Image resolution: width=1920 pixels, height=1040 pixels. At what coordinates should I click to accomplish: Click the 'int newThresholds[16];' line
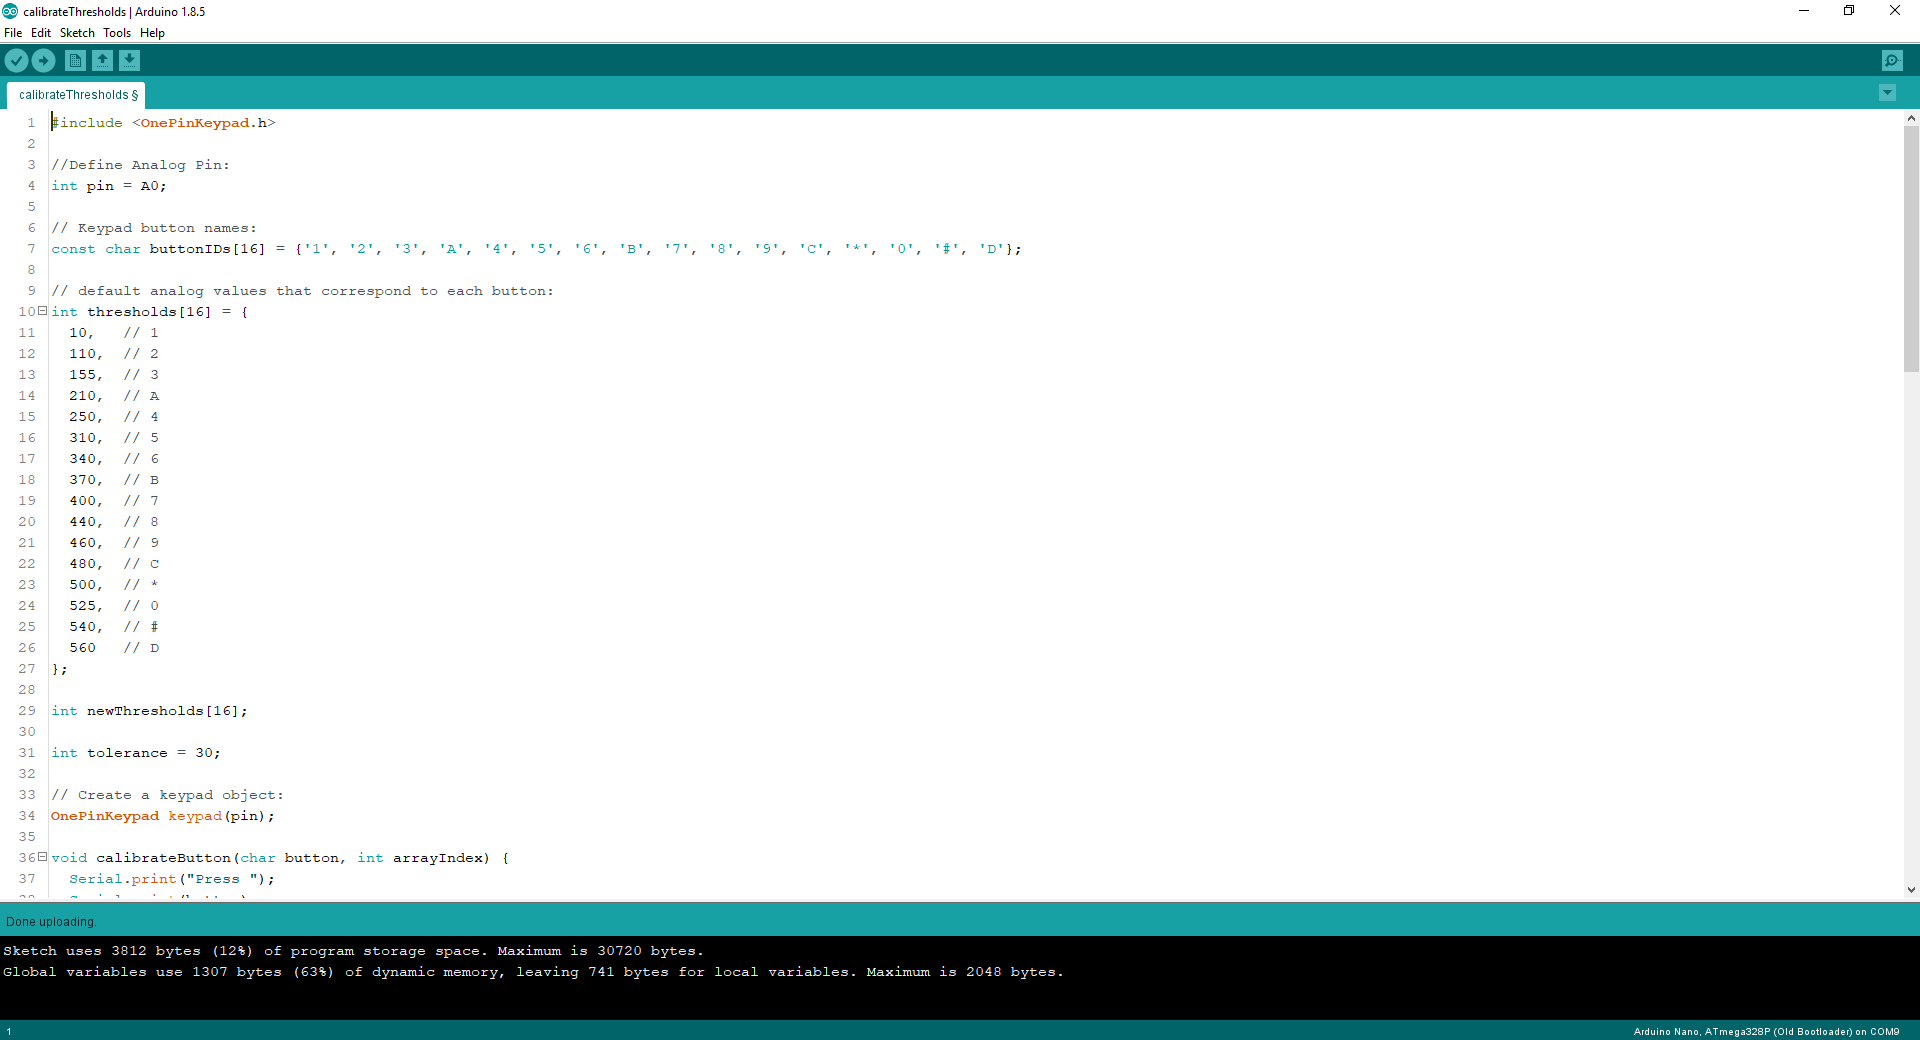[150, 711]
